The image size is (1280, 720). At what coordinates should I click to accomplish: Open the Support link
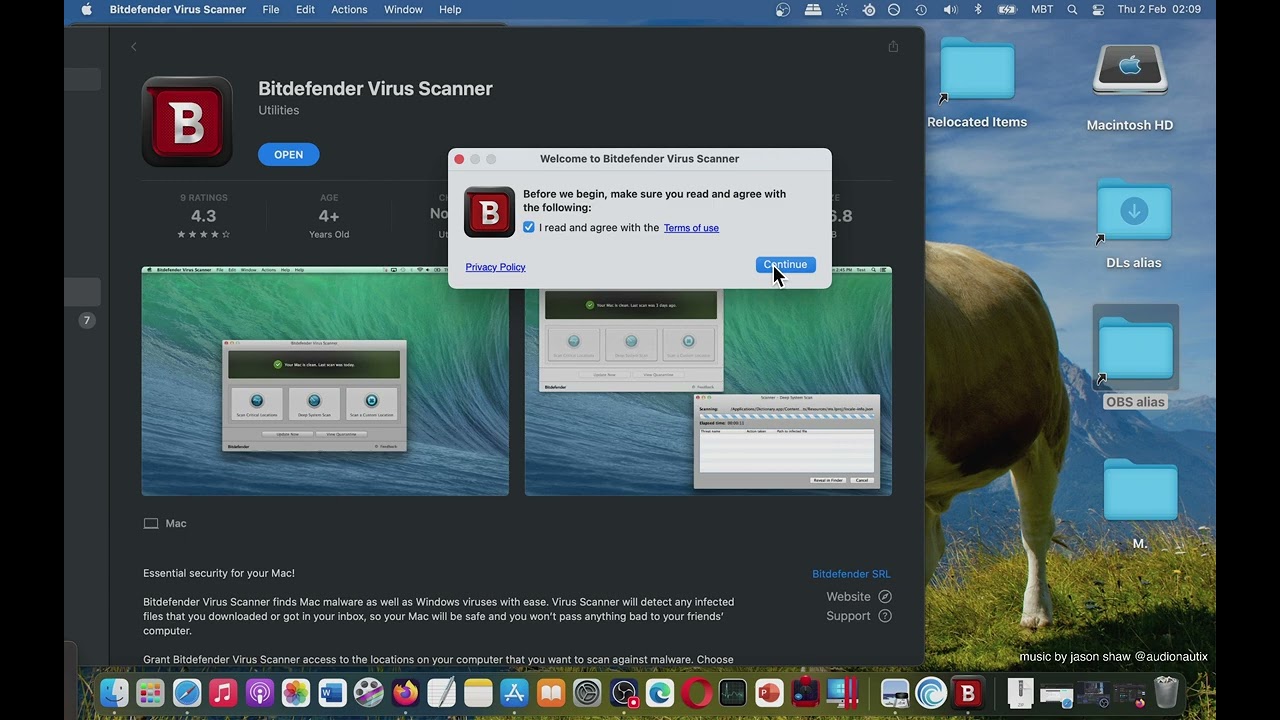(x=859, y=616)
